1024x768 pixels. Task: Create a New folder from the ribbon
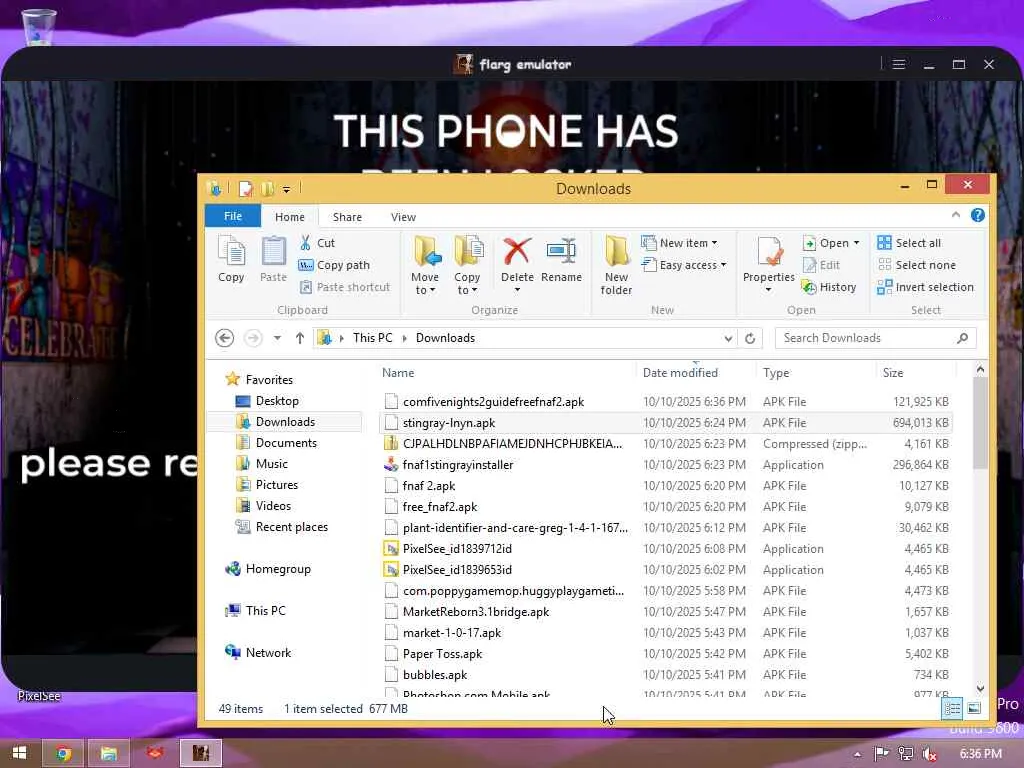click(x=616, y=266)
